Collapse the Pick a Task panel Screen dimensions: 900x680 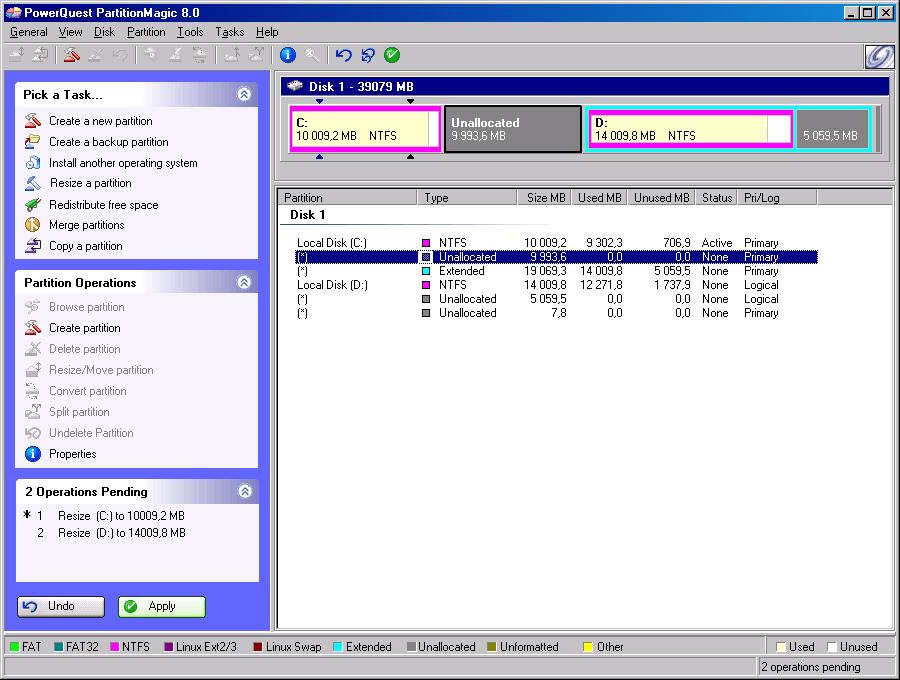[244, 94]
